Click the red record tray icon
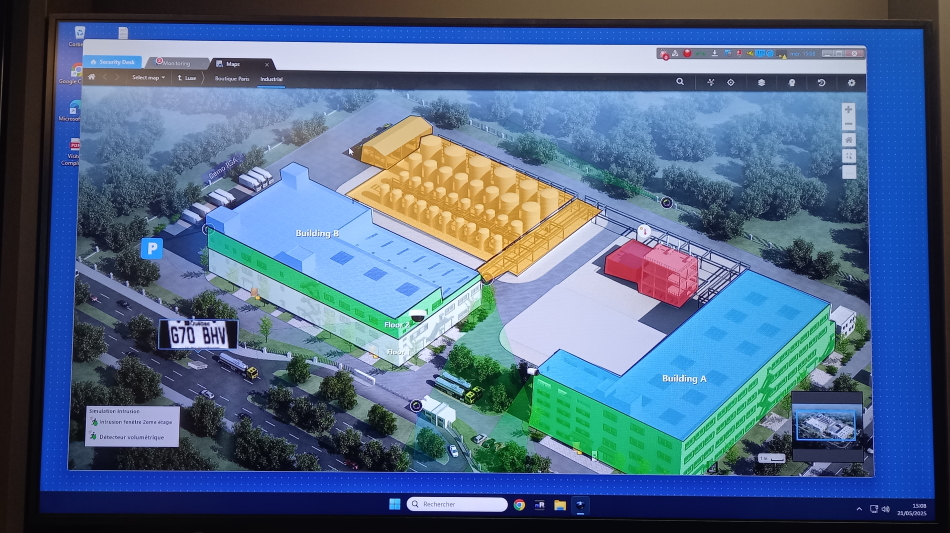This screenshot has height=533, width=950. click(x=687, y=53)
